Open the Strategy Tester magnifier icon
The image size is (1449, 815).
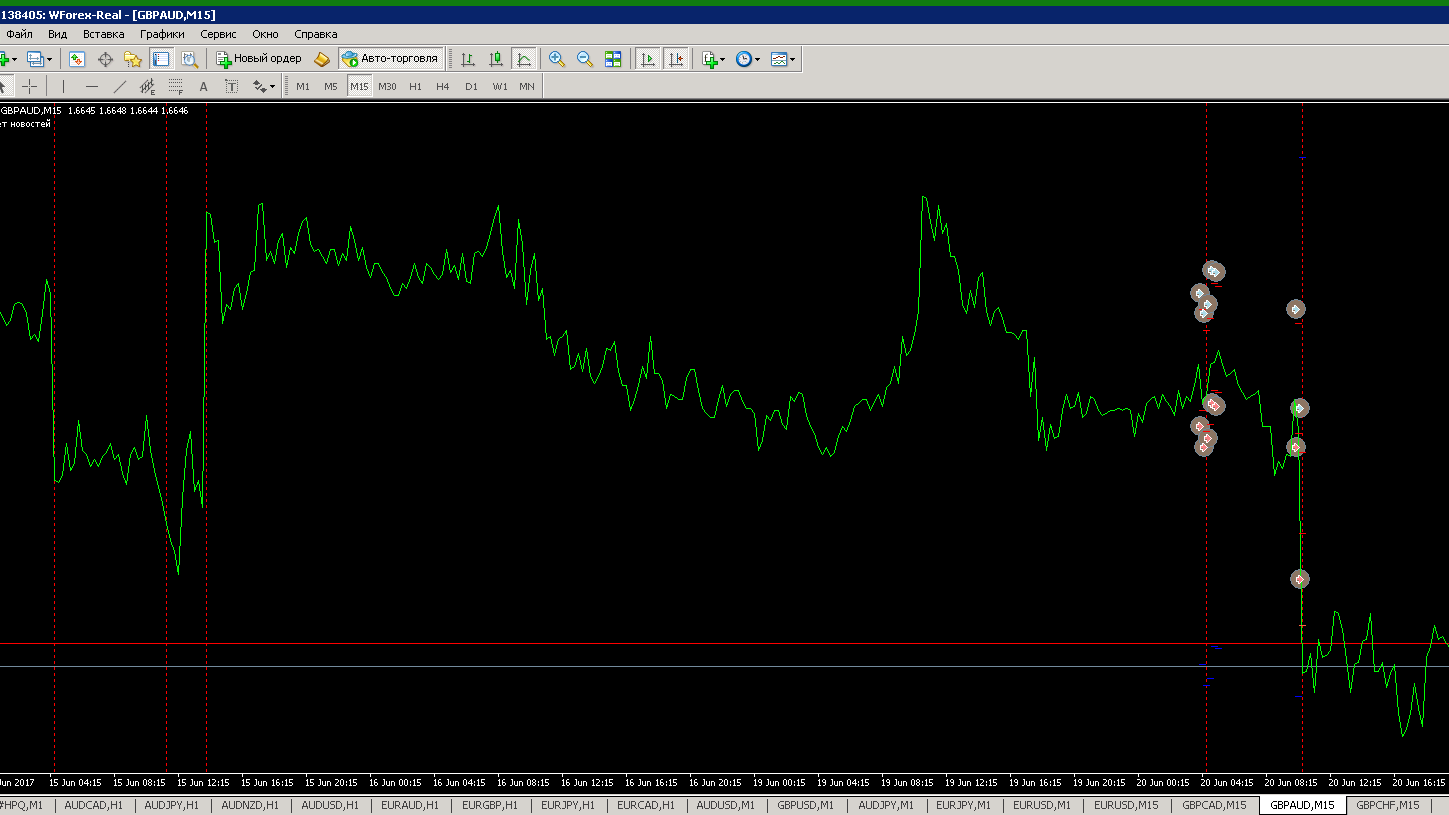[189, 59]
